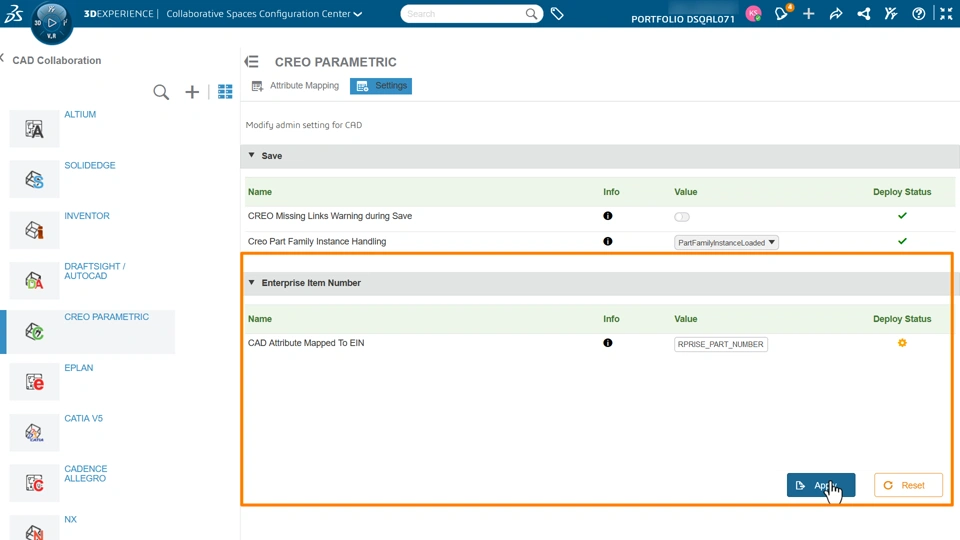Viewport: 960px width, 540px height.
Task: Search the CAD Collaboration list
Action: pyautogui.click(x=161, y=92)
